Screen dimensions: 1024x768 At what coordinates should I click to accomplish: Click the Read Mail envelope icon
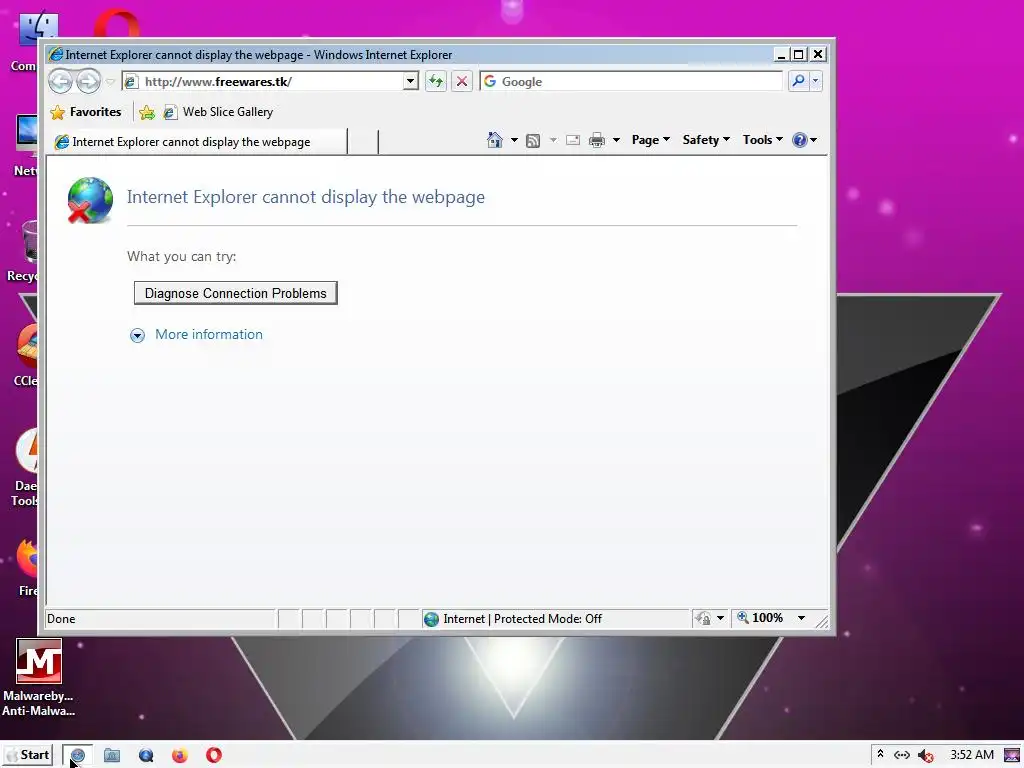[573, 140]
